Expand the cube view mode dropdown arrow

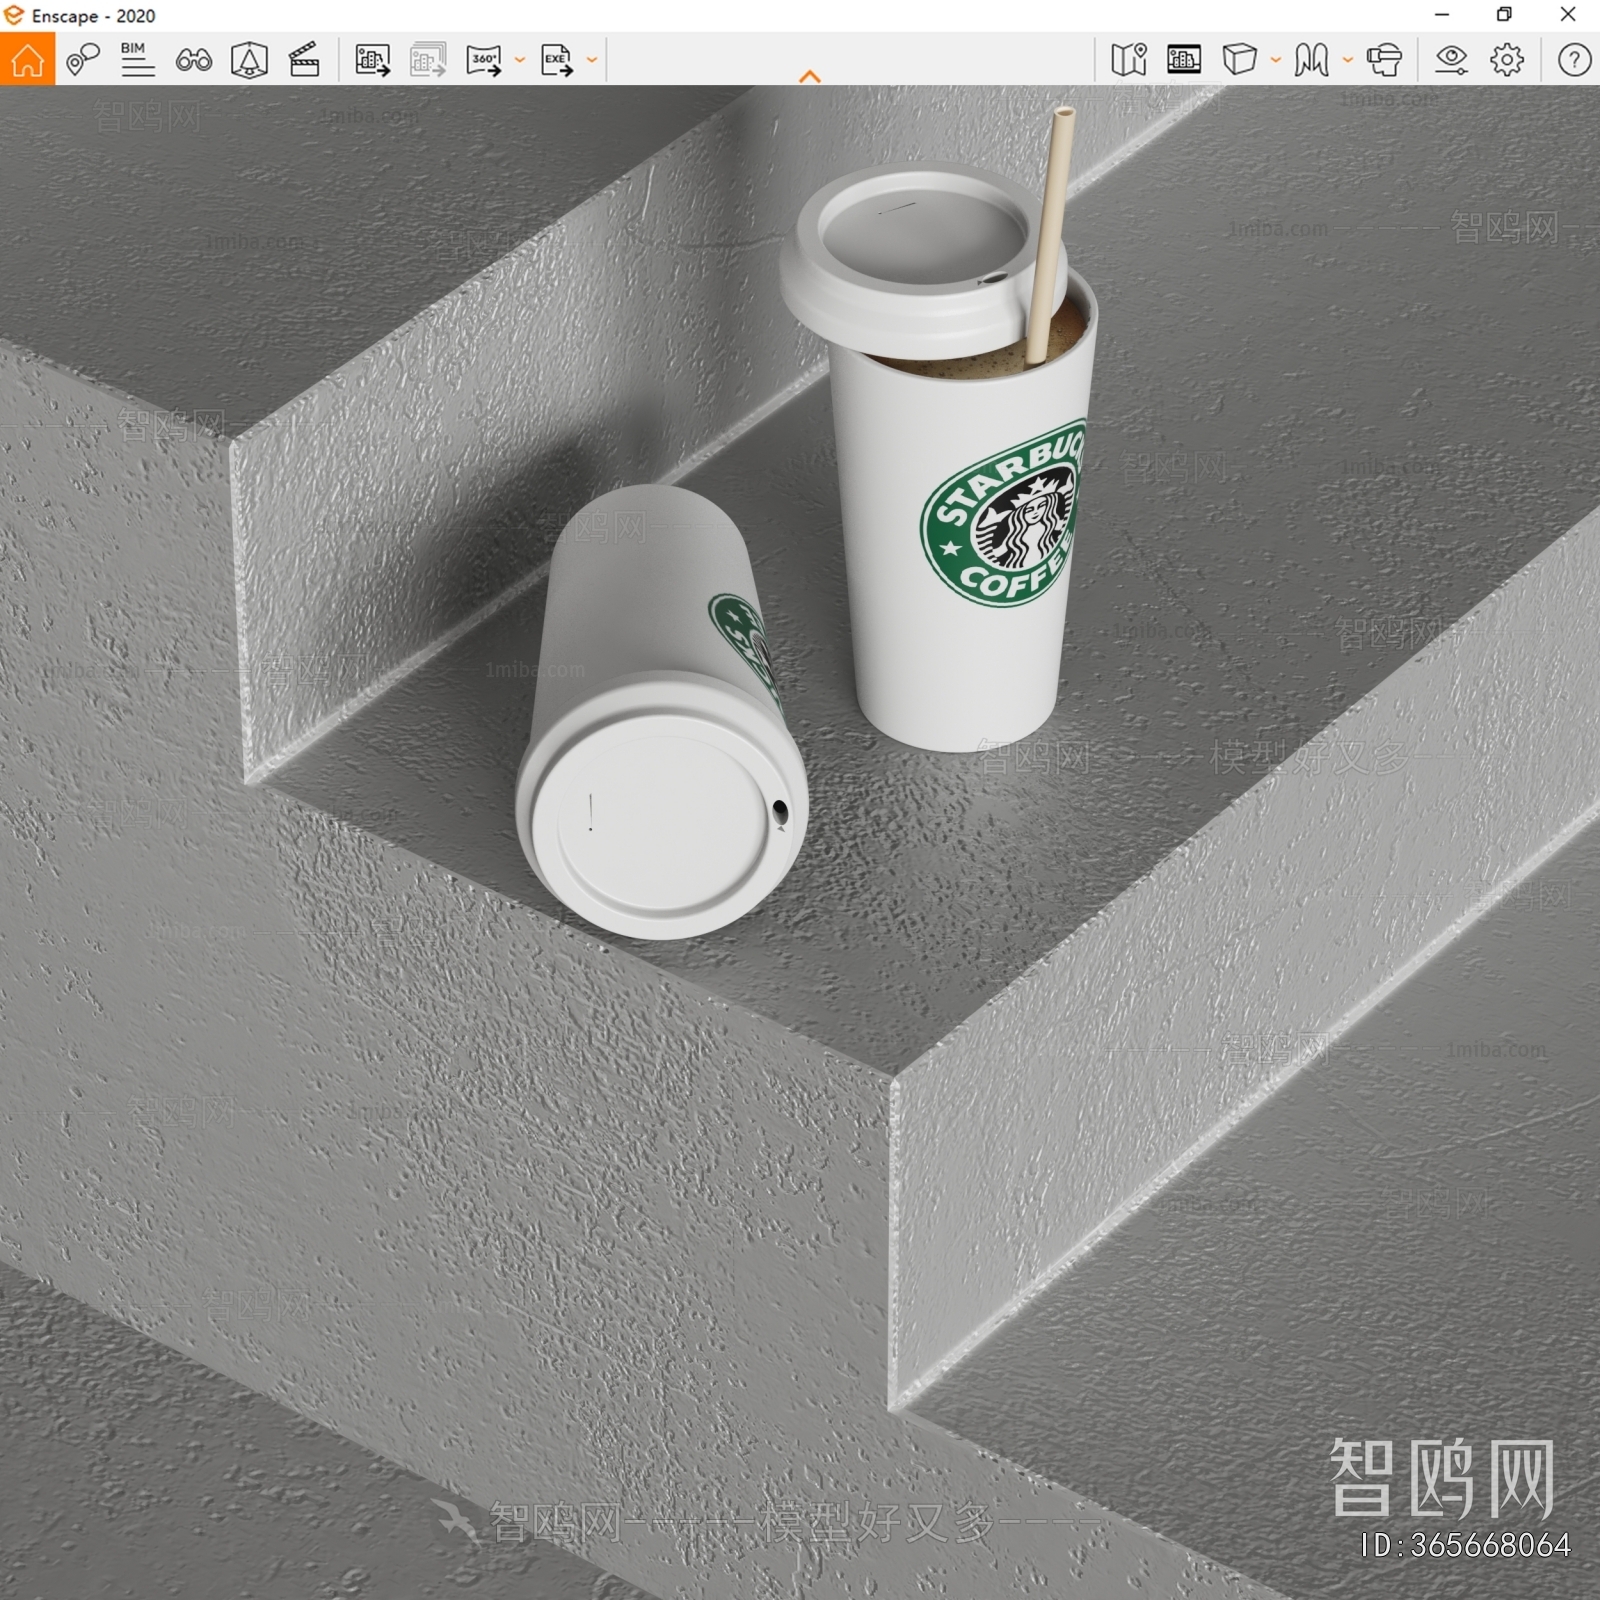pyautogui.click(x=1276, y=59)
